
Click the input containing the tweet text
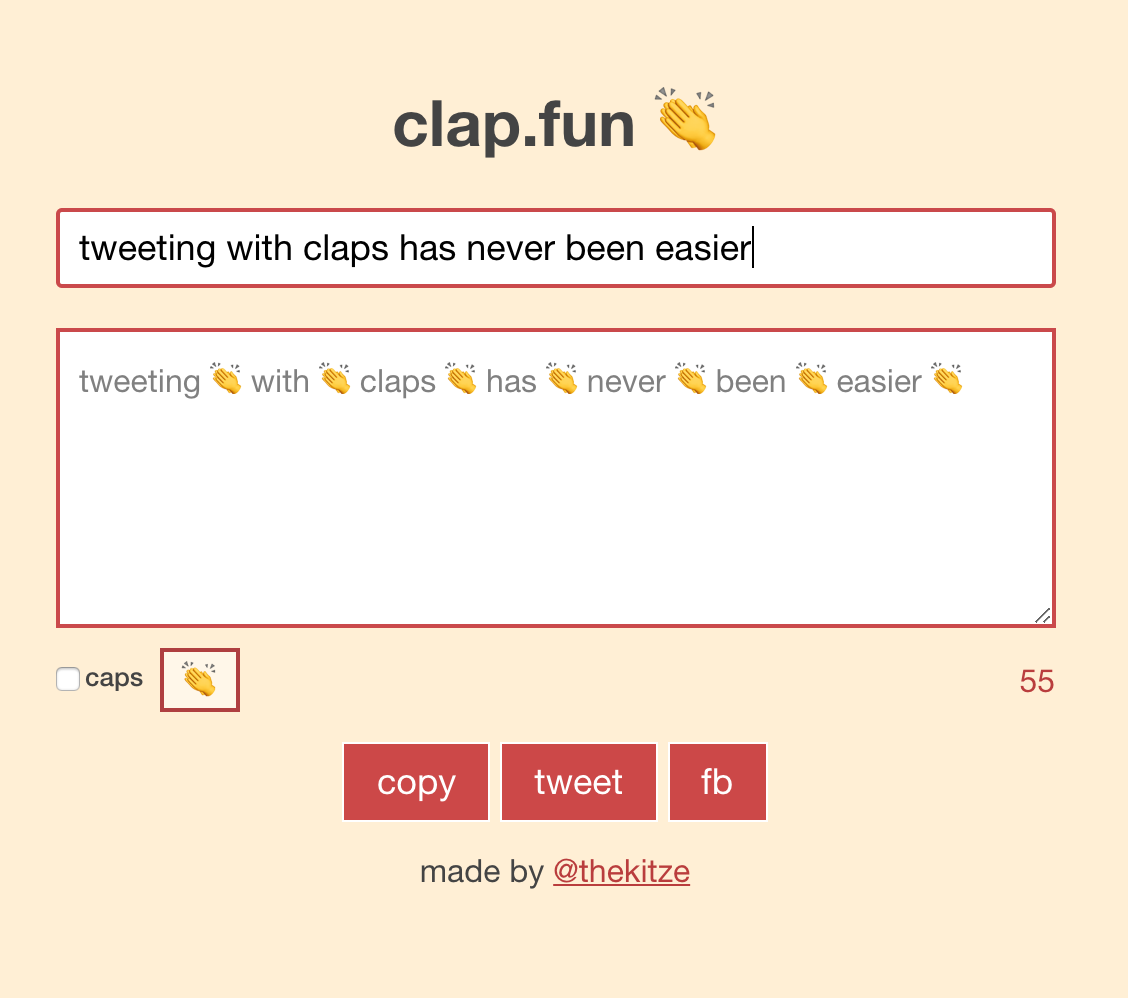click(x=556, y=248)
